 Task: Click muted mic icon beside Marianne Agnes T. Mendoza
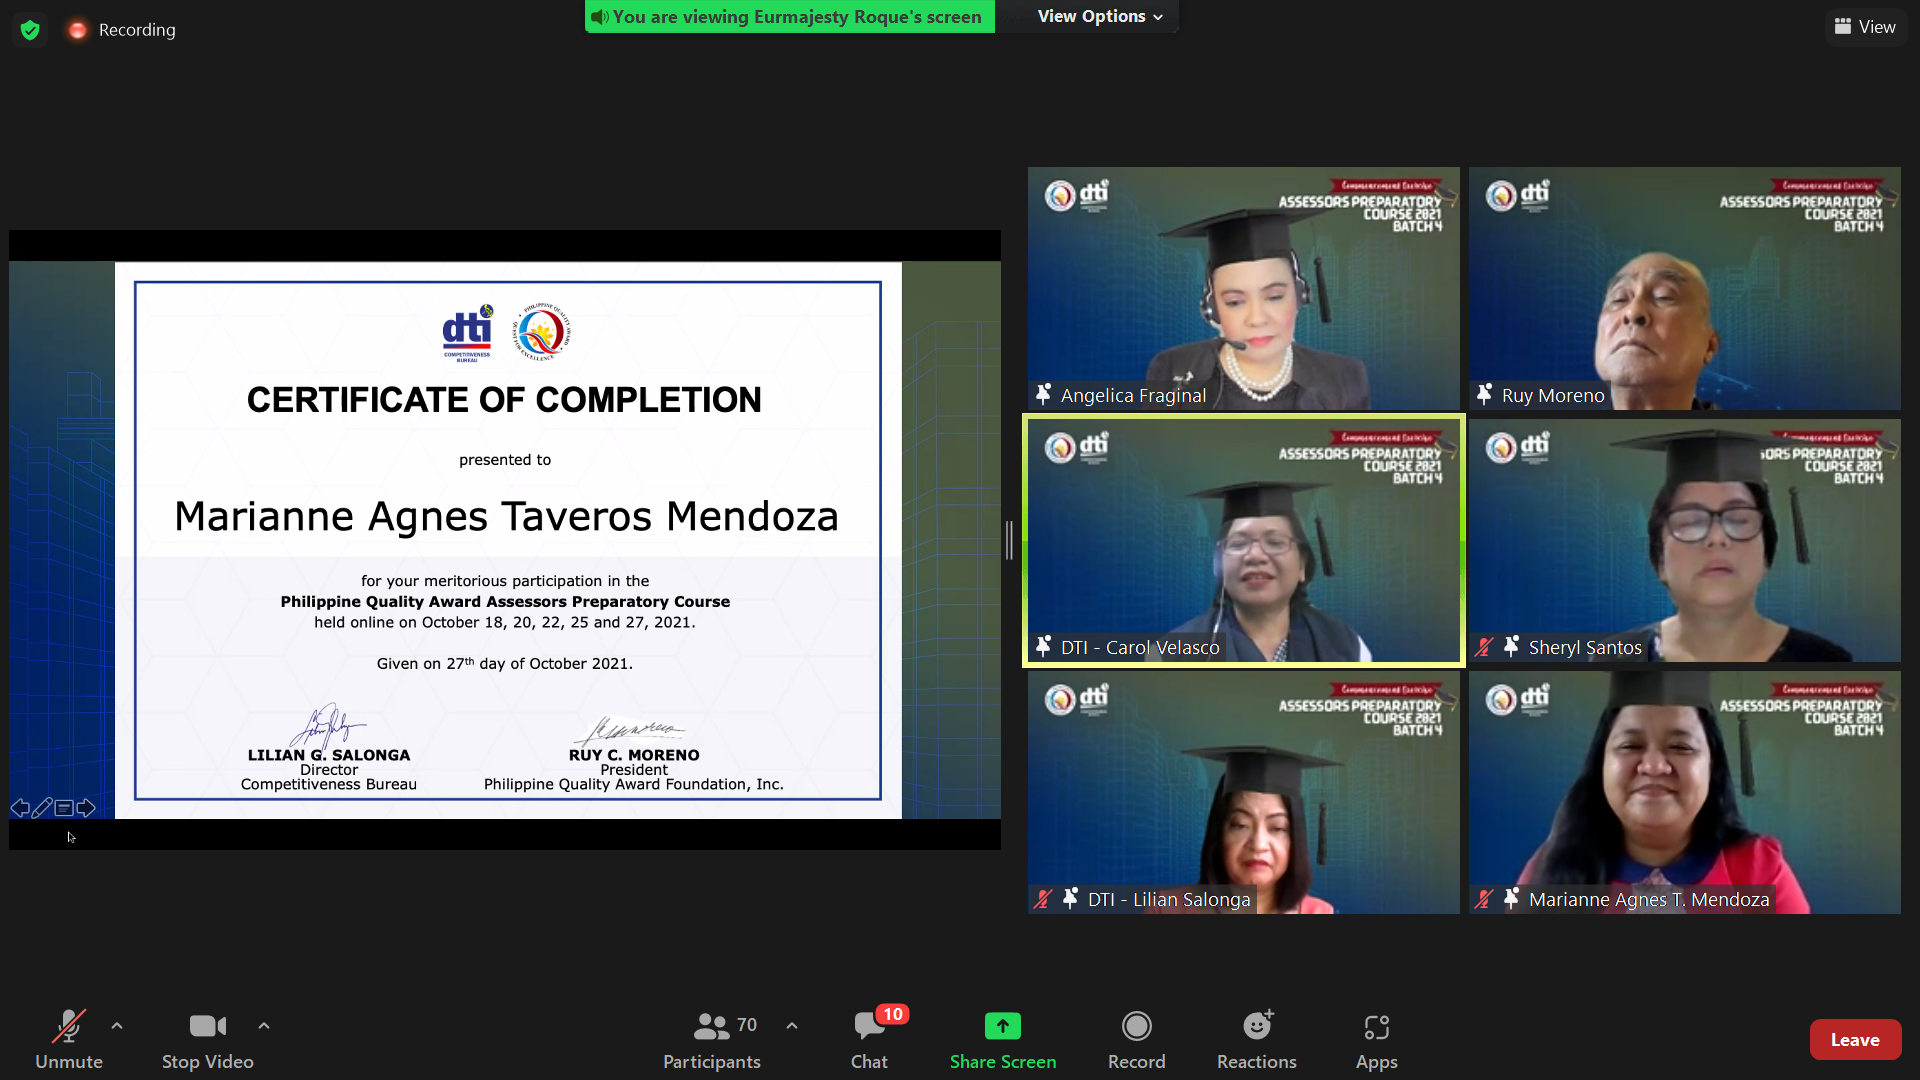point(1484,899)
